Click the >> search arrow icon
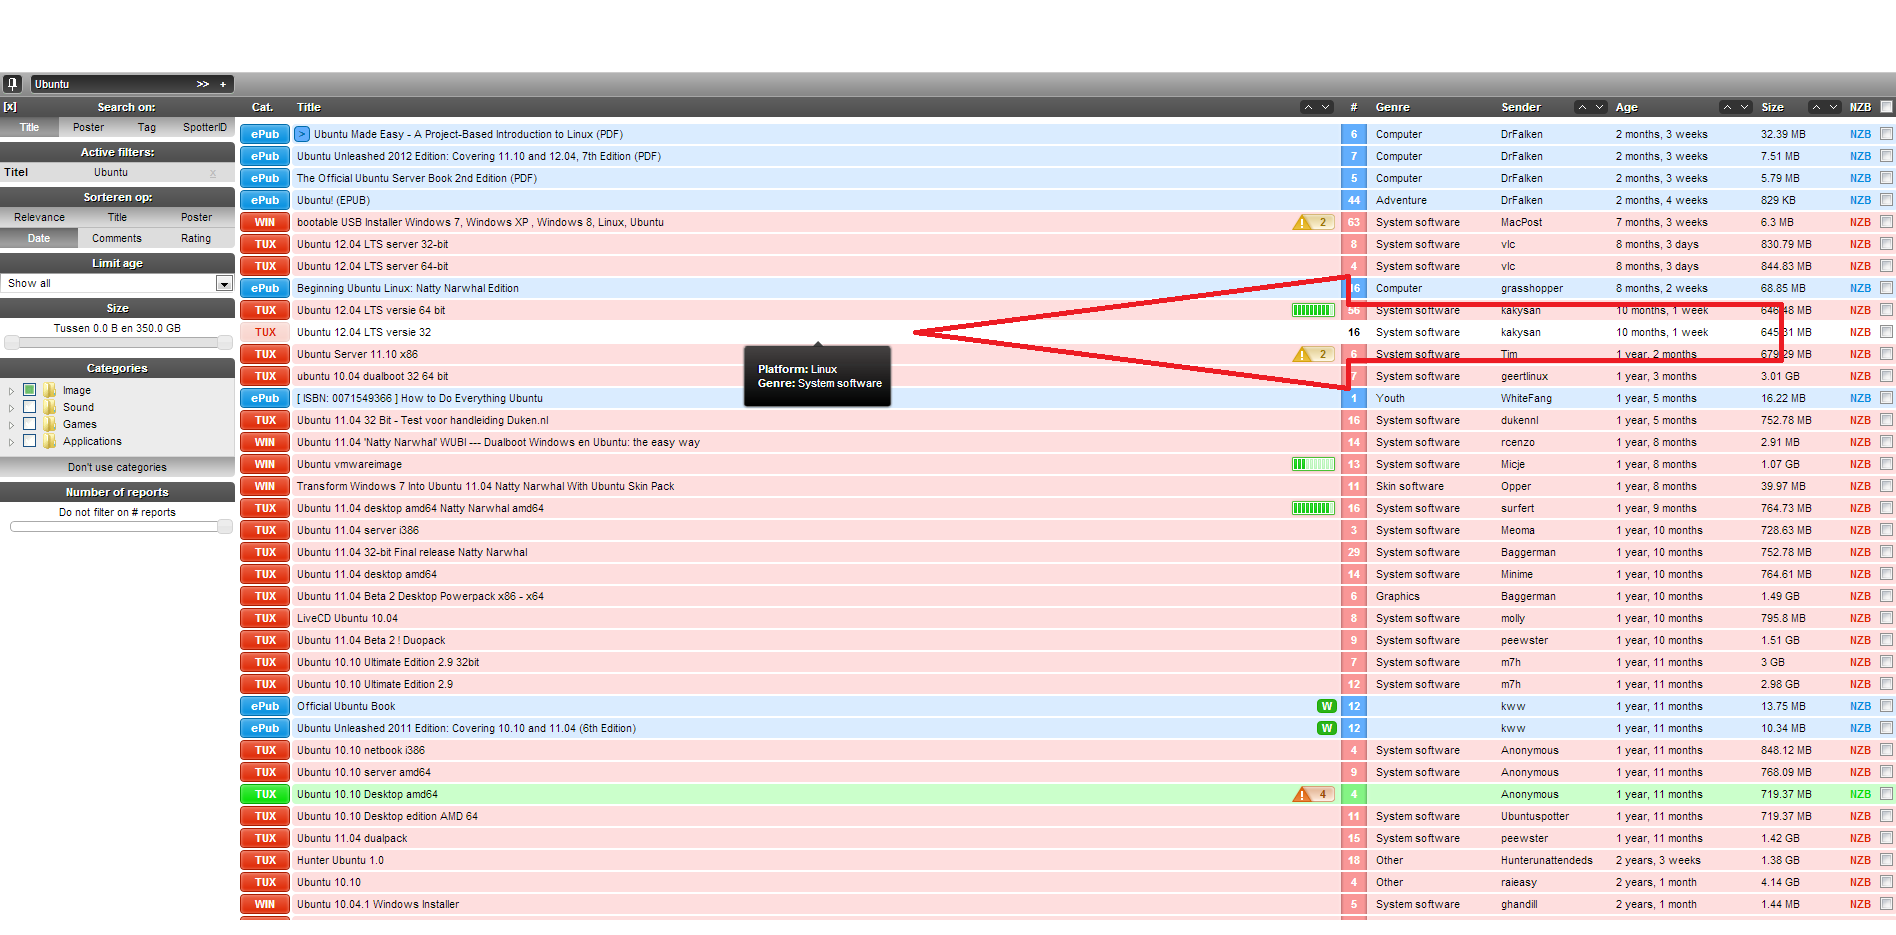The image size is (1896, 935). coord(203,84)
